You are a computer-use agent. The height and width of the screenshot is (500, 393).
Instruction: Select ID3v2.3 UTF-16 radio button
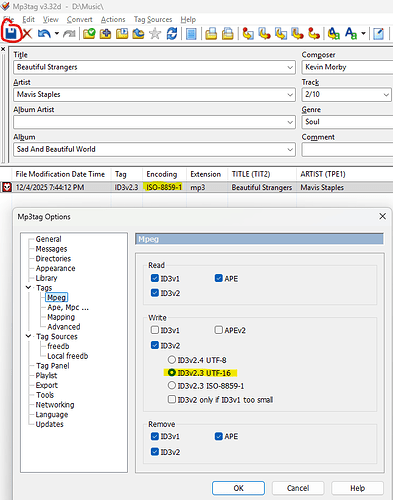click(x=172, y=373)
